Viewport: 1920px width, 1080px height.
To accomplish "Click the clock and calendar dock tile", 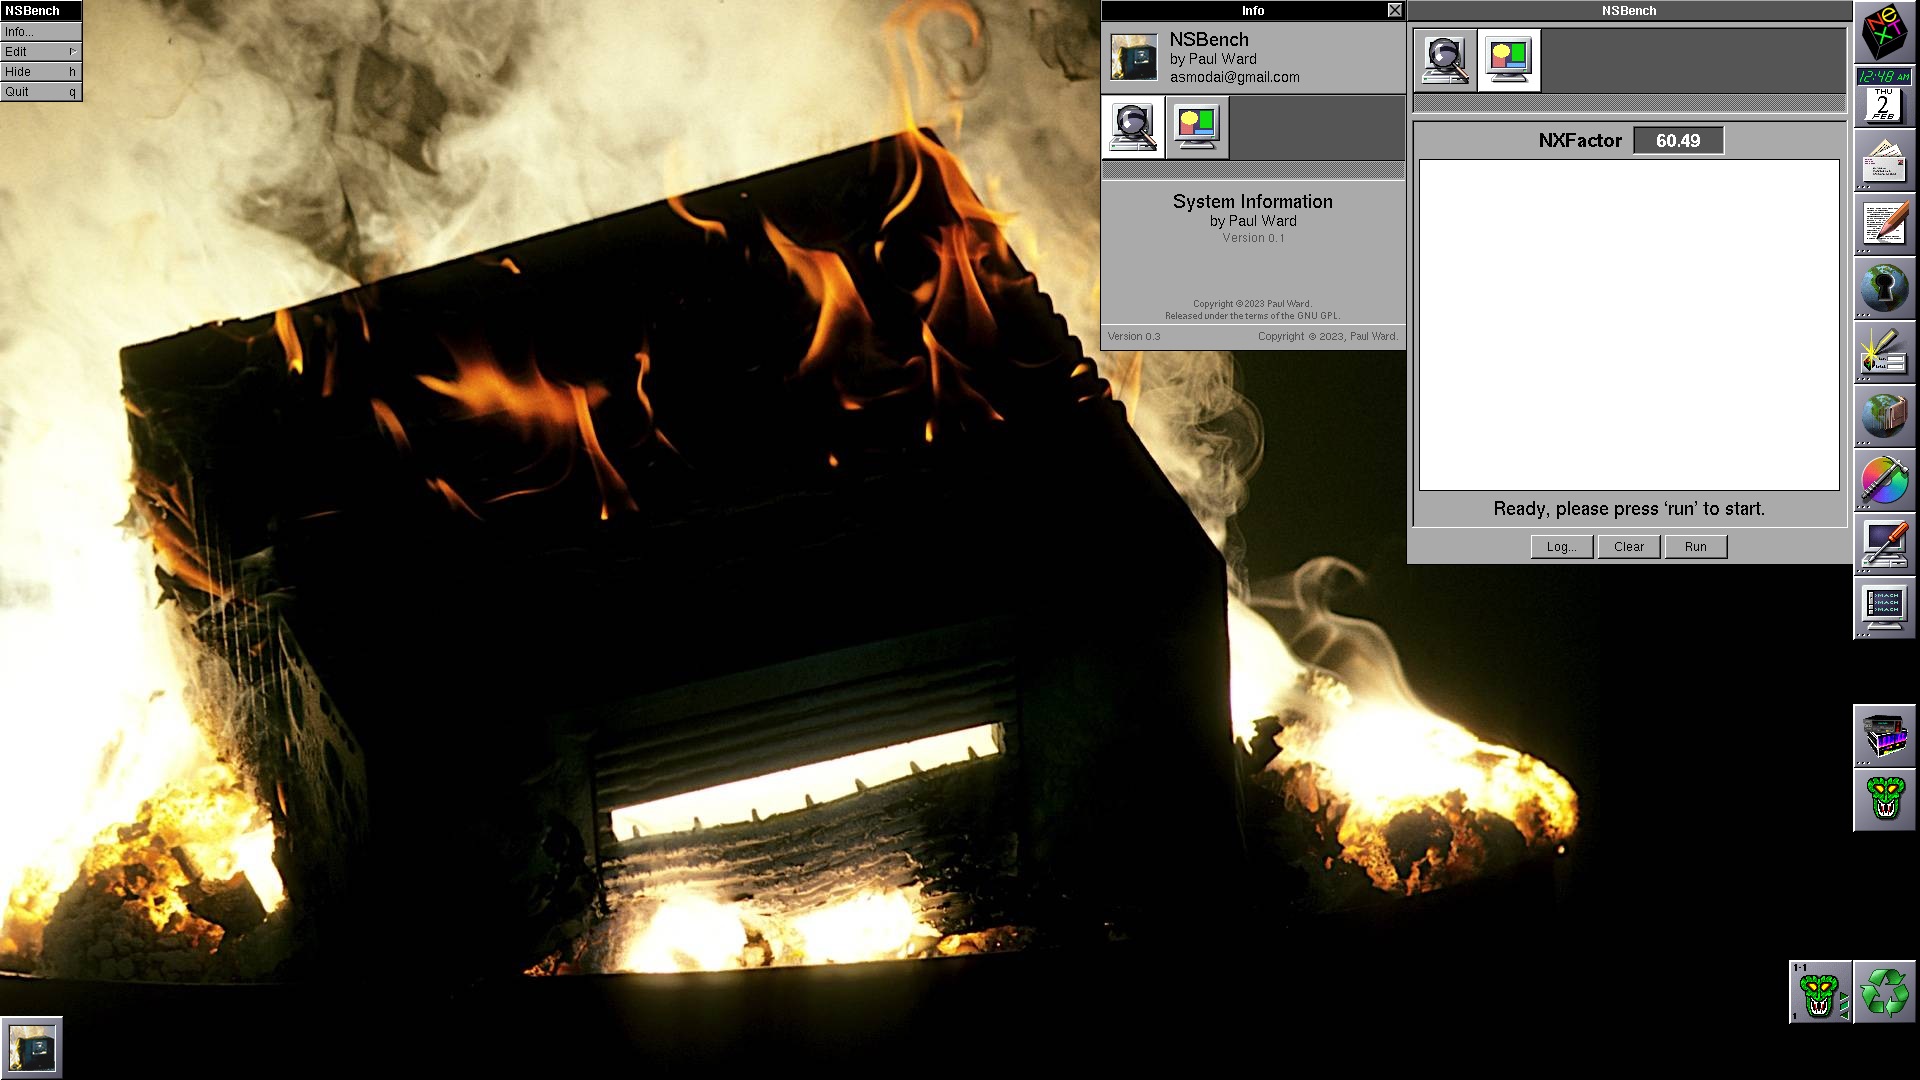I will click(x=1884, y=96).
